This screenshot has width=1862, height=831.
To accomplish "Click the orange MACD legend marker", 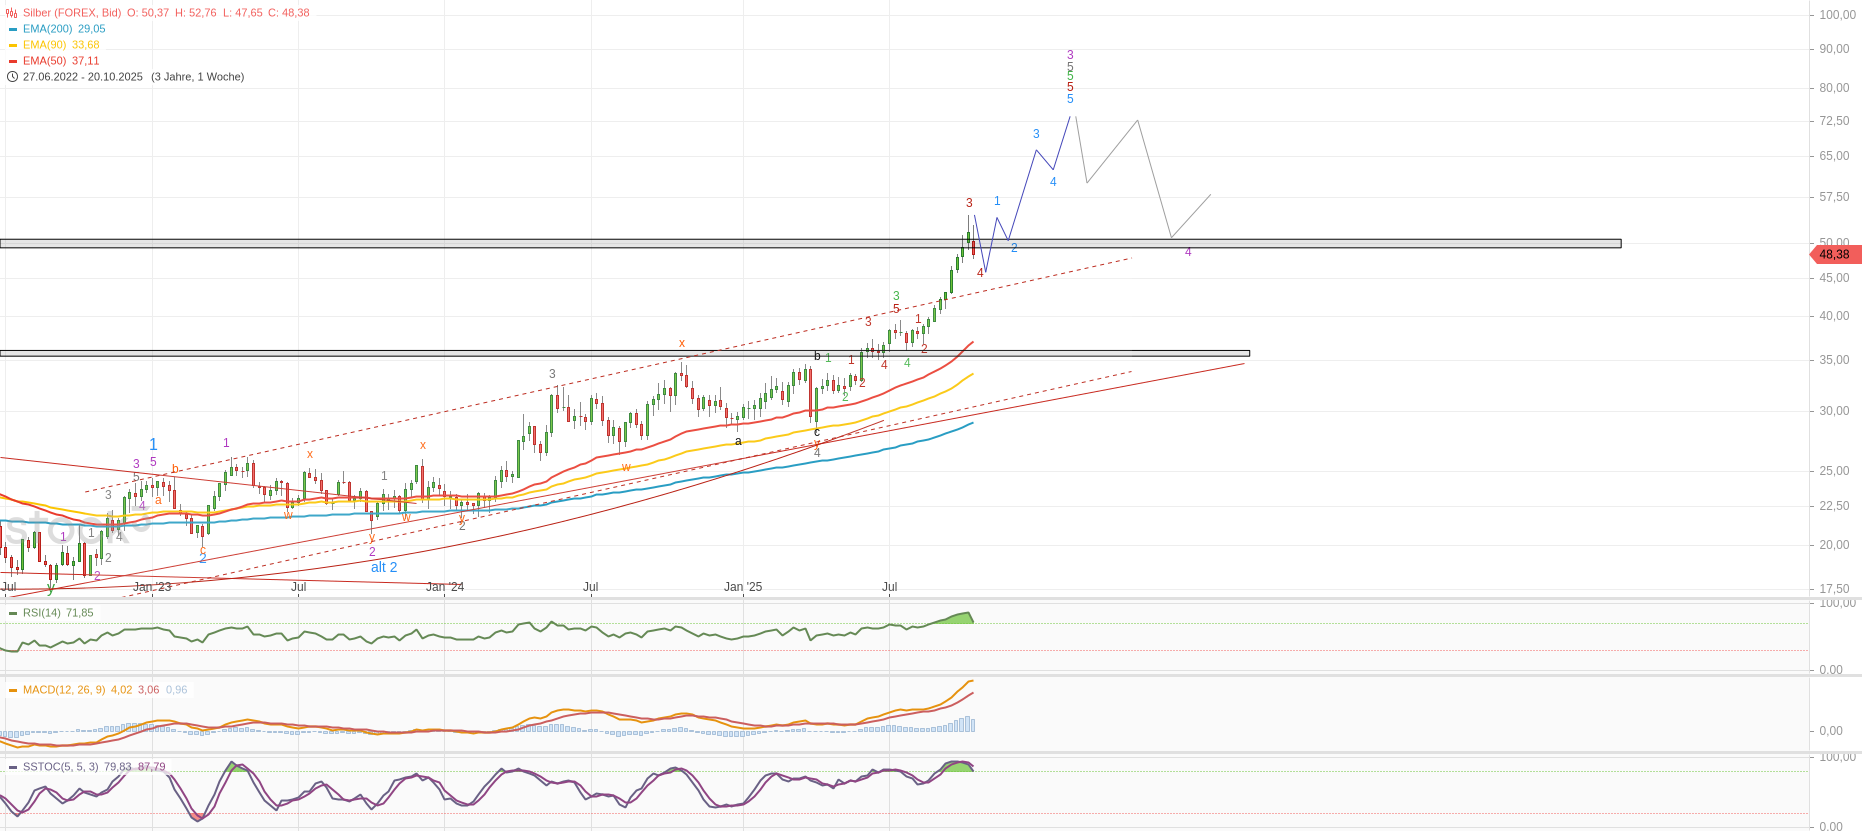I will [x=12, y=690].
